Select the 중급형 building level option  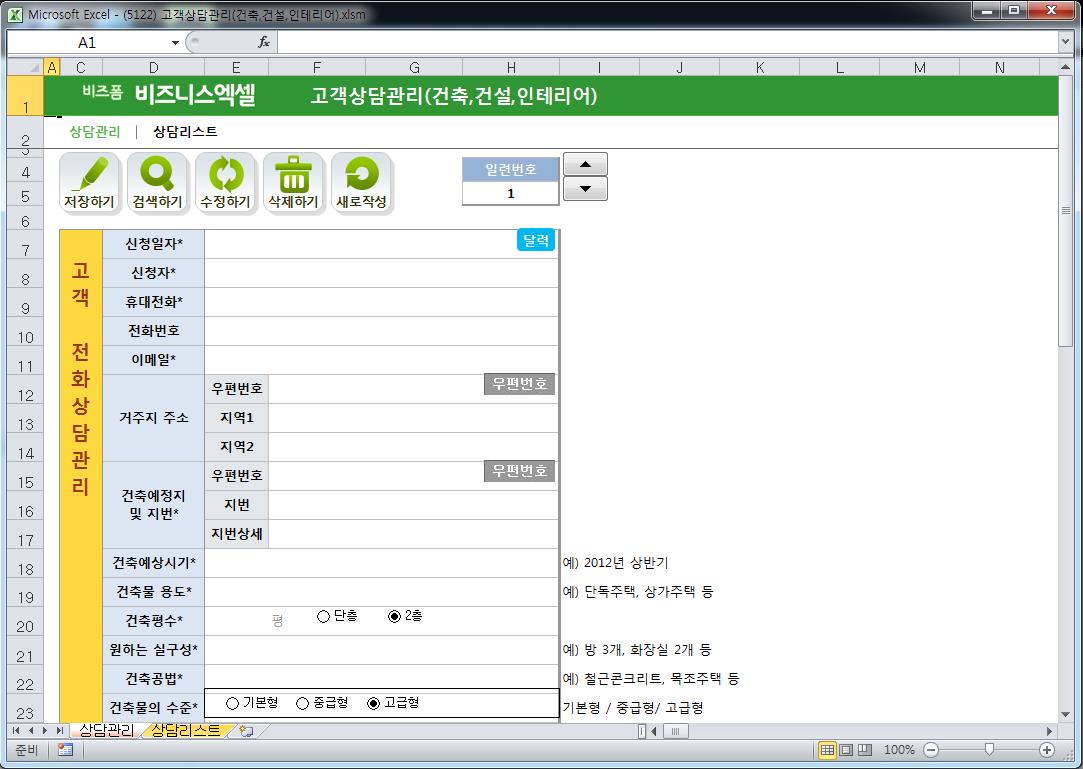[x=302, y=703]
